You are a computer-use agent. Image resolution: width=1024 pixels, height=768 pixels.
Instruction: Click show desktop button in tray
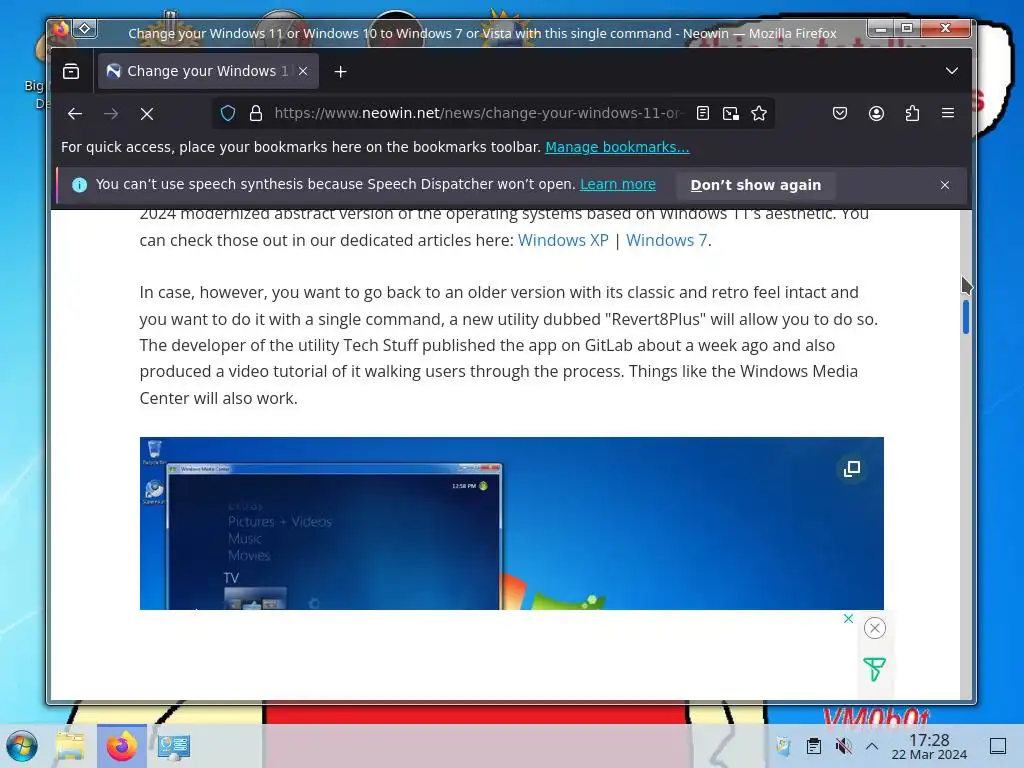(x=998, y=746)
